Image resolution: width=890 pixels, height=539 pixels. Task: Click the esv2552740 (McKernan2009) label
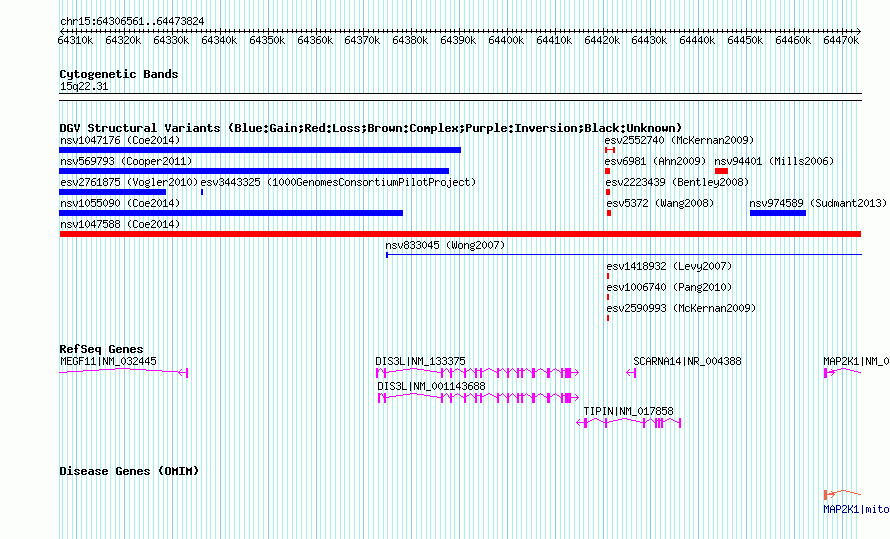click(679, 140)
